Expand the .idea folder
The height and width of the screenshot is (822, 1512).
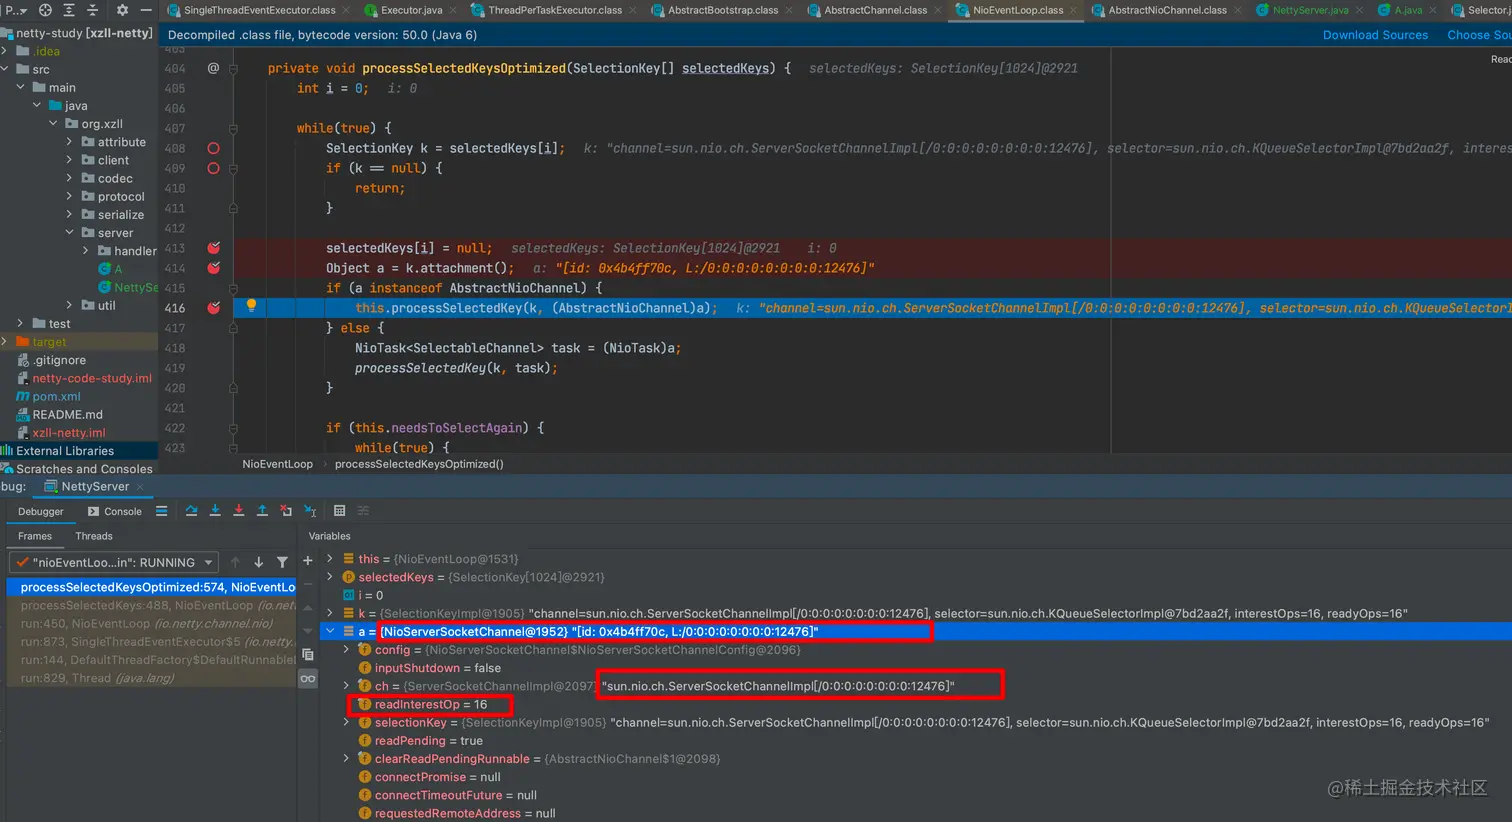coord(6,51)
